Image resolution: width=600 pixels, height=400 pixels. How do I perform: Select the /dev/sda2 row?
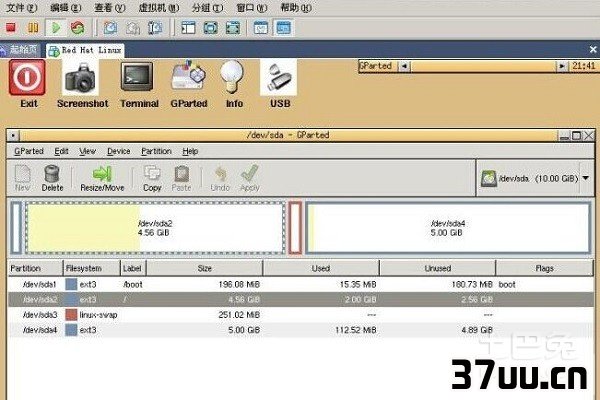coord(301,299)
